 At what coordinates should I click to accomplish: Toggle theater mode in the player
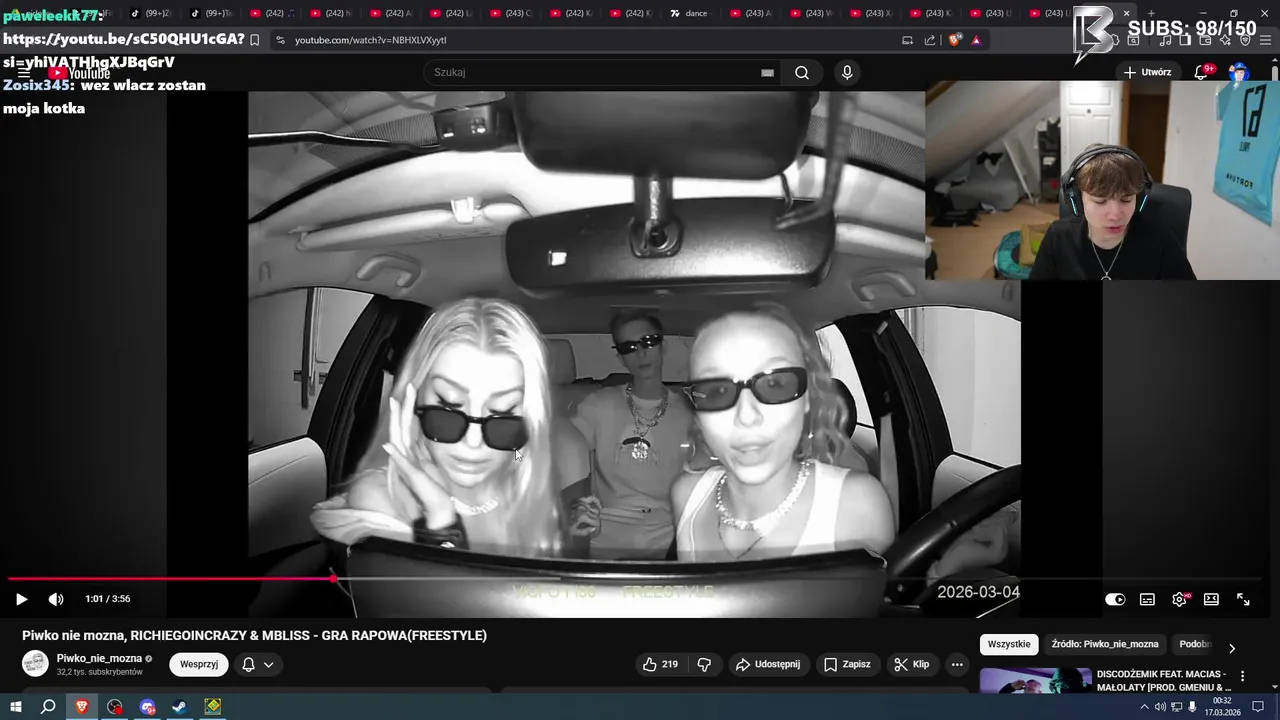1211,599
